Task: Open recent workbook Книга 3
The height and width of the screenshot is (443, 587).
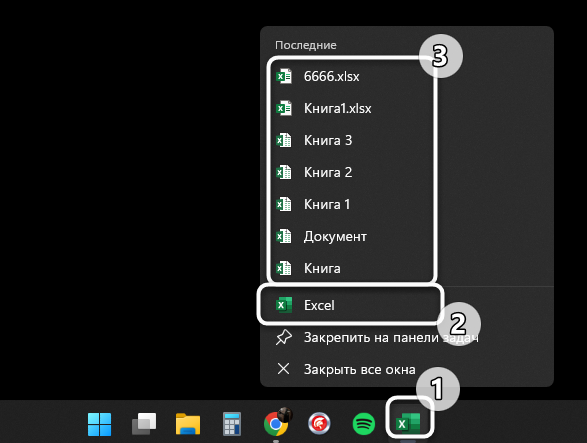Action: [x=352, y=140]
